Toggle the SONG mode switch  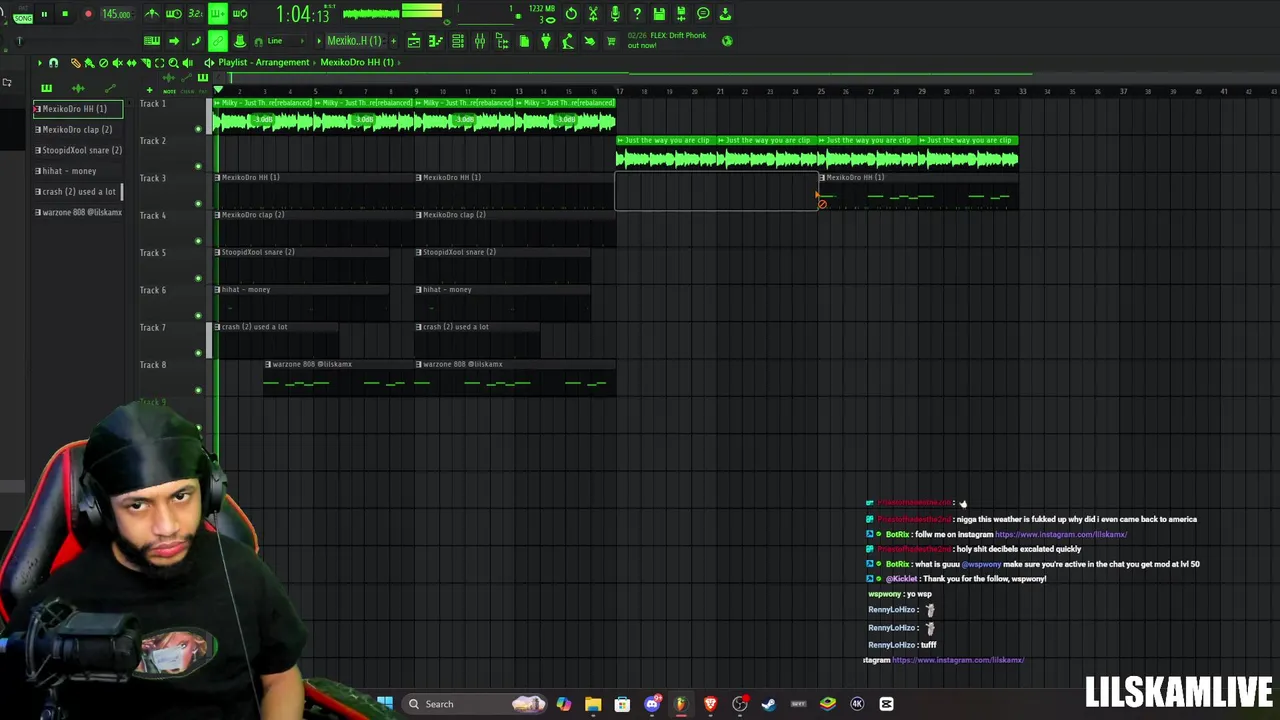tap(22, 18)
